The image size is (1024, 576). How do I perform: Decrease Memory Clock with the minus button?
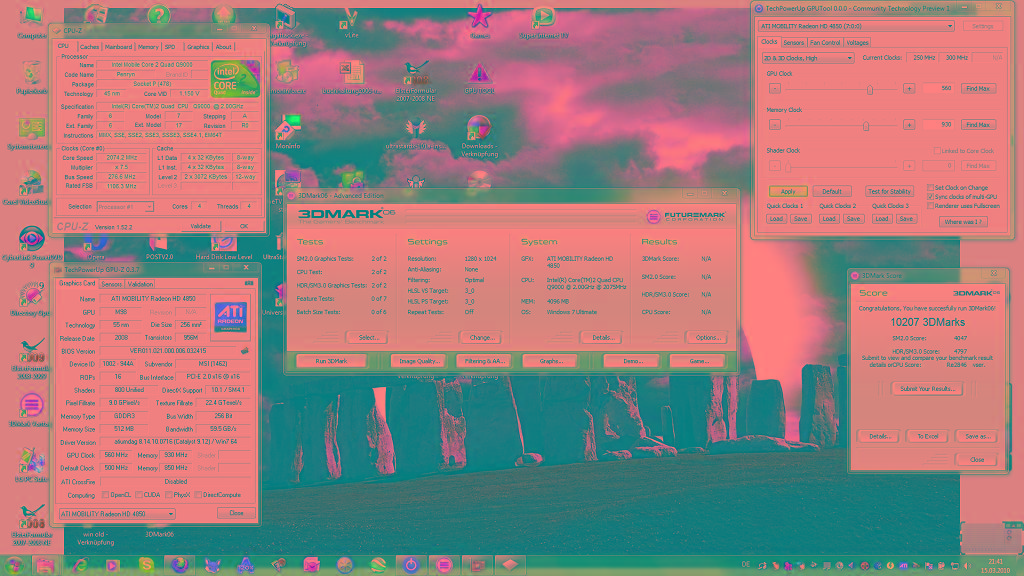pyautogui.click(x=775, y=124)
